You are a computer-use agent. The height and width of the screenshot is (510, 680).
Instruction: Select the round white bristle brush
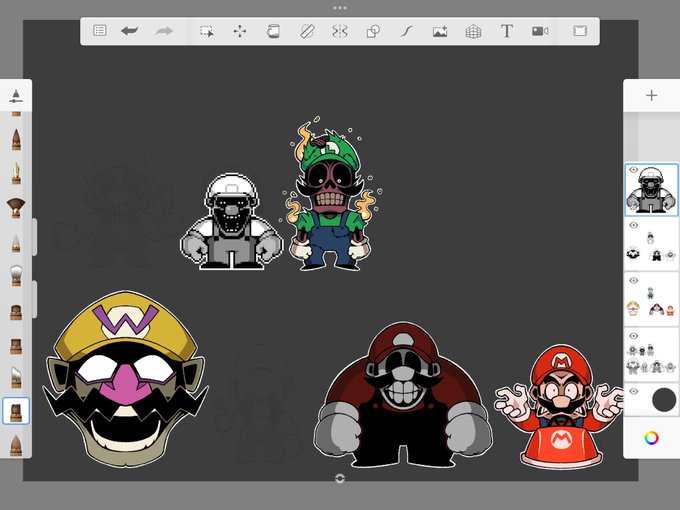(16, 276)
